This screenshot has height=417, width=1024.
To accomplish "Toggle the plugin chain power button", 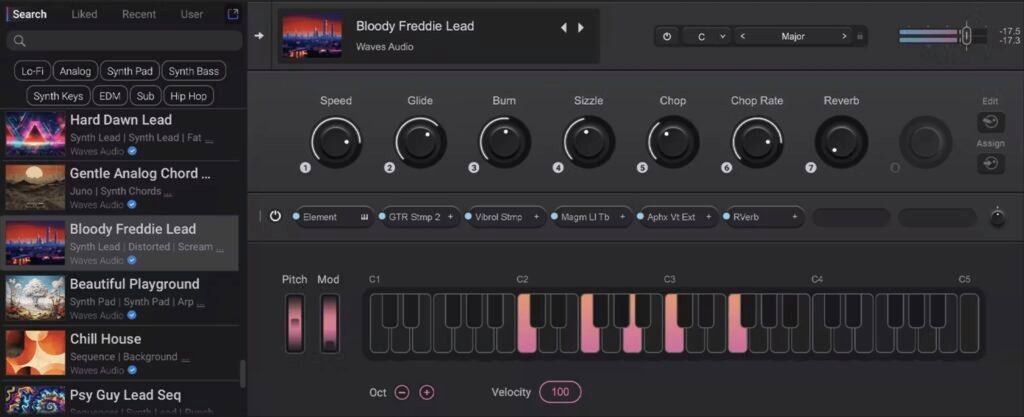I will point(275,216).
